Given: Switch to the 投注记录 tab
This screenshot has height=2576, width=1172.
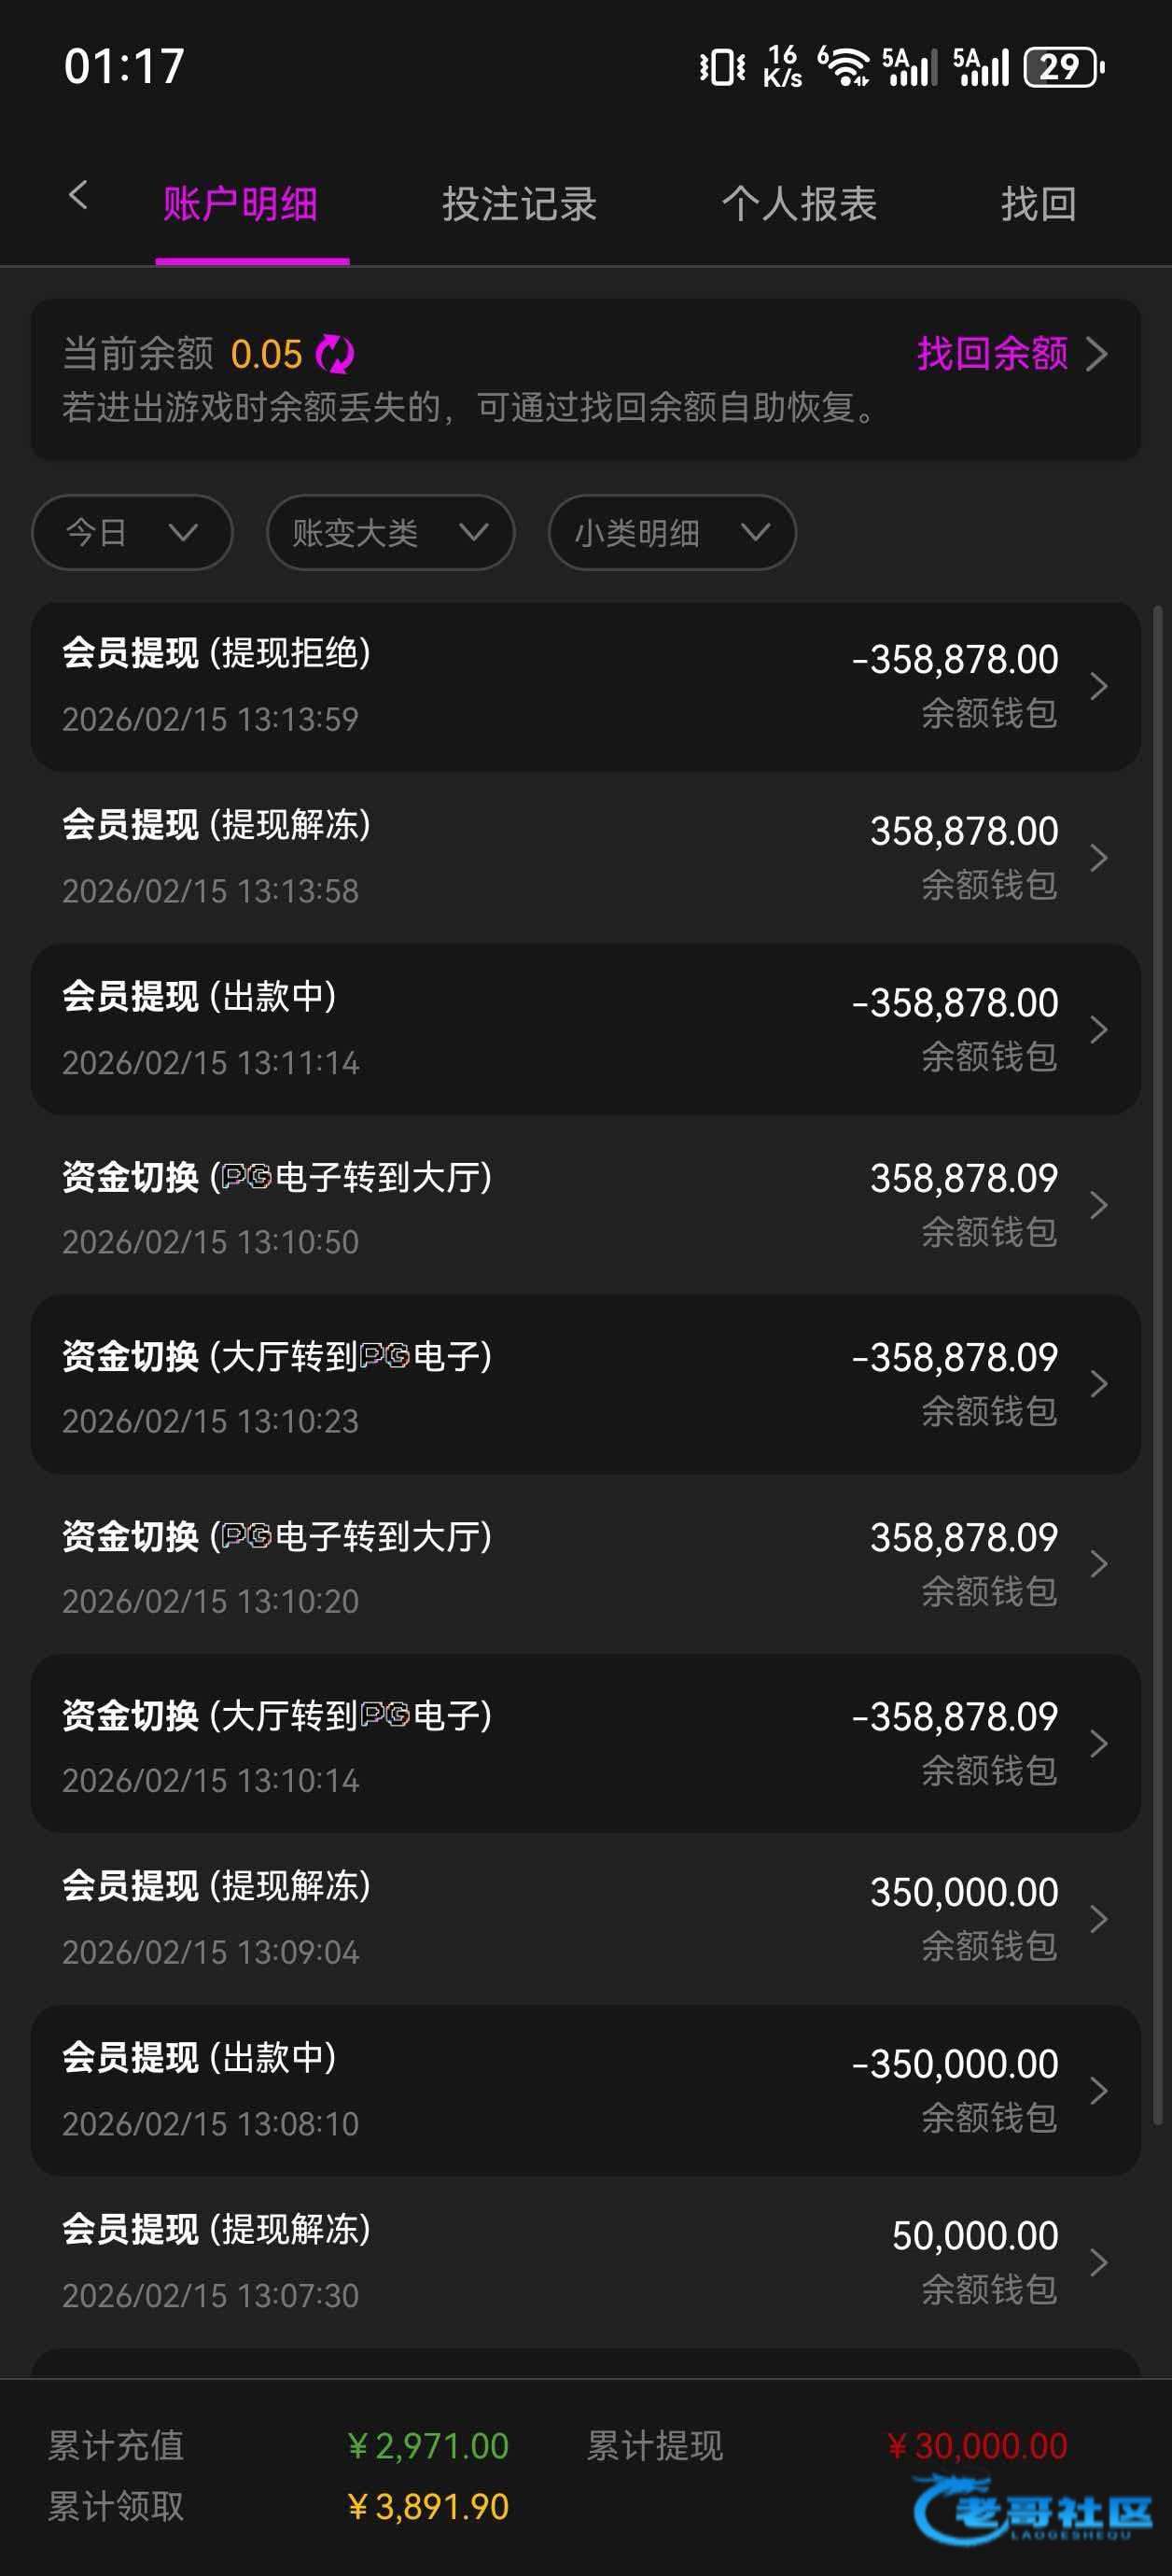Looking at the screenshot, I should pos(519,204).
